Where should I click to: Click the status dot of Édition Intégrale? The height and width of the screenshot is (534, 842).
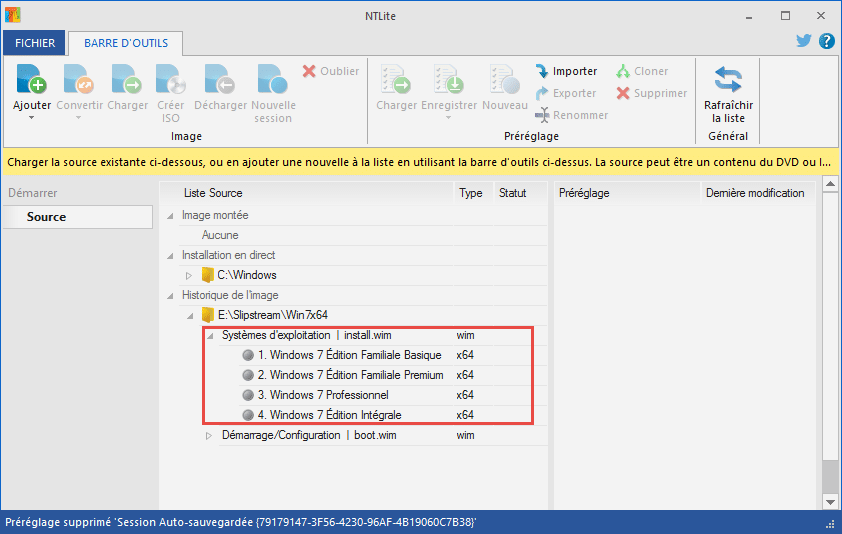[248, 415]
